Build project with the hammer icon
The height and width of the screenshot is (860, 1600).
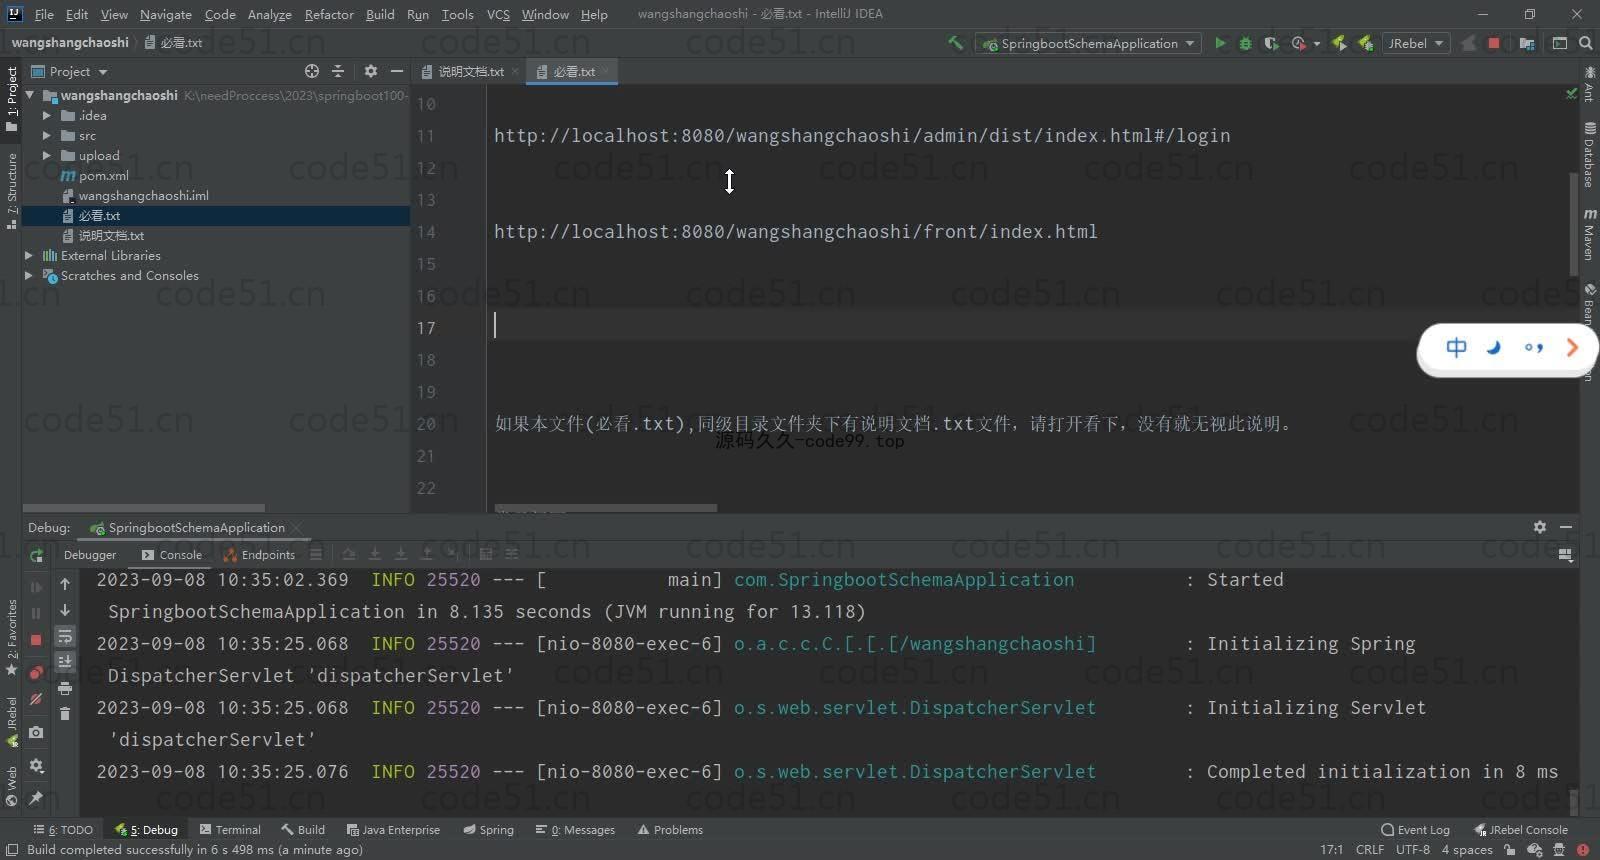pos(955,43)
